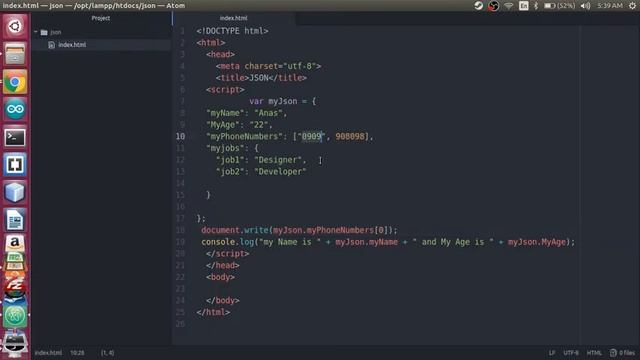The image size is (640, 360).
Task: Show the 5:39 AM clock calendar
Action: click(610, 6)
